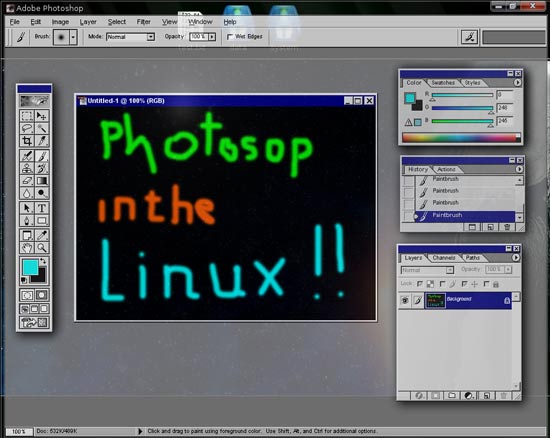Image resolution: width=550 pixels, height=438 pixels.
Task: Open the History panel flyout menu arrow
Action: click(x=519, y=169)
